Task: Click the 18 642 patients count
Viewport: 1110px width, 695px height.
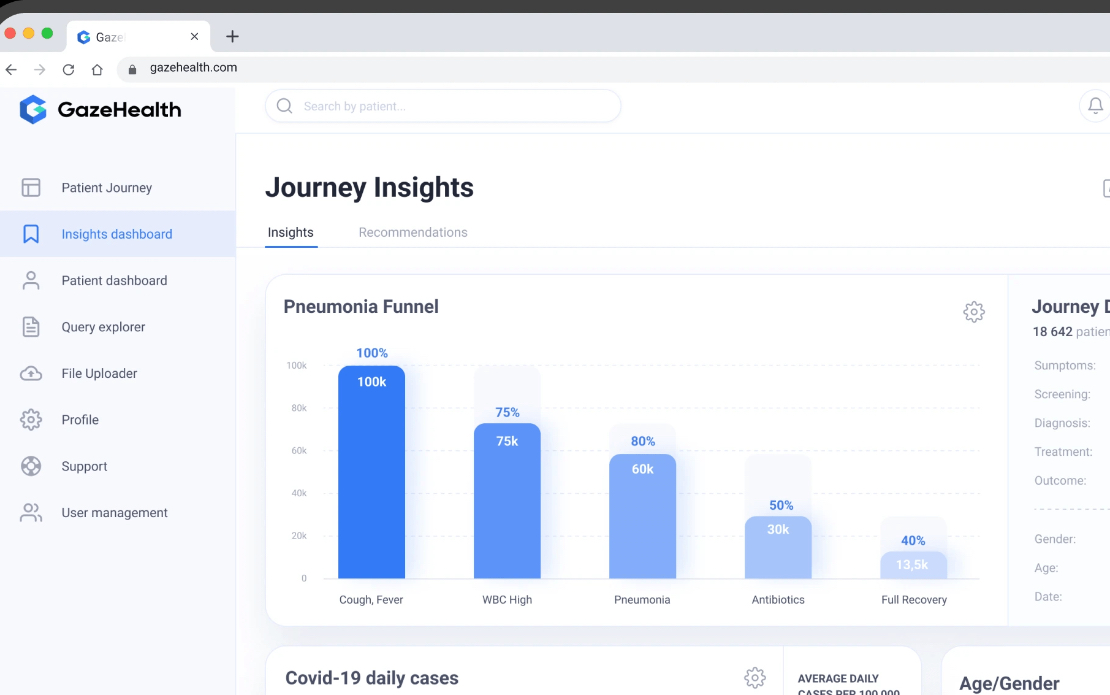Action: 1071,331
